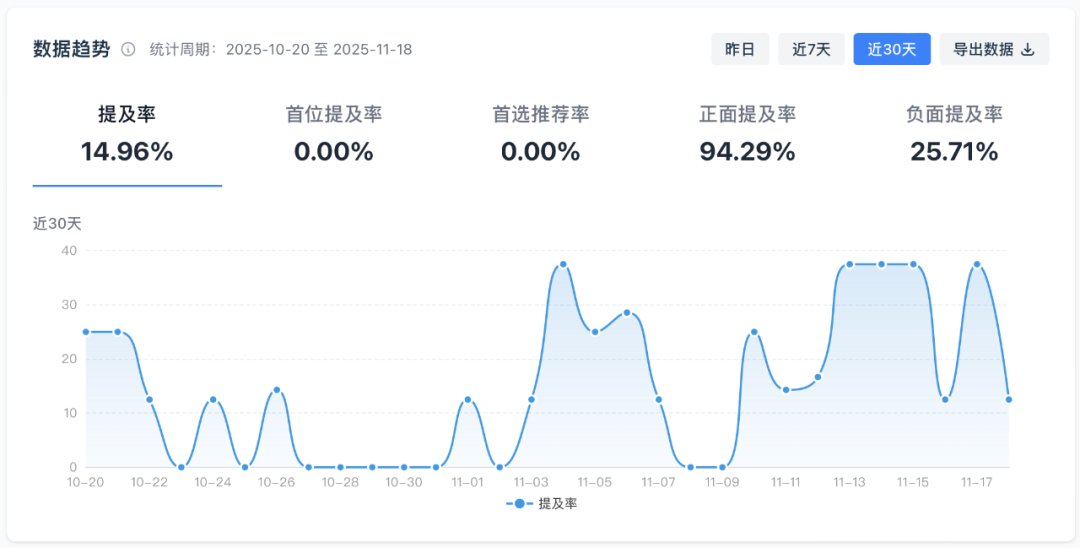This screenshot has width=1080, height=548.
Task: Click the 11-11 data point
Action: point(786,390)
